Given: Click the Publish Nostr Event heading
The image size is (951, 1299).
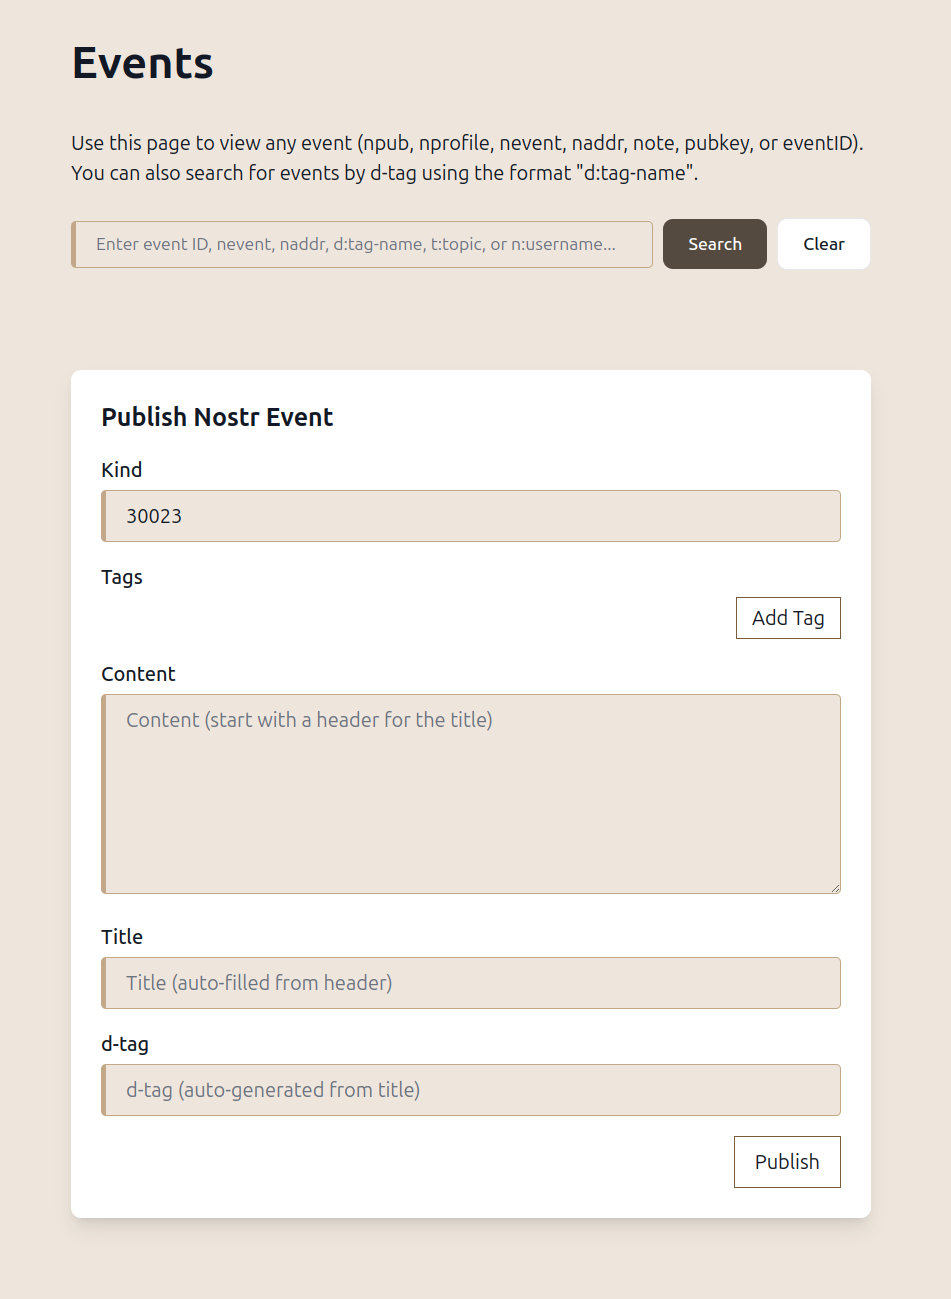Looking at the screenshot, I should coord(217,417).
